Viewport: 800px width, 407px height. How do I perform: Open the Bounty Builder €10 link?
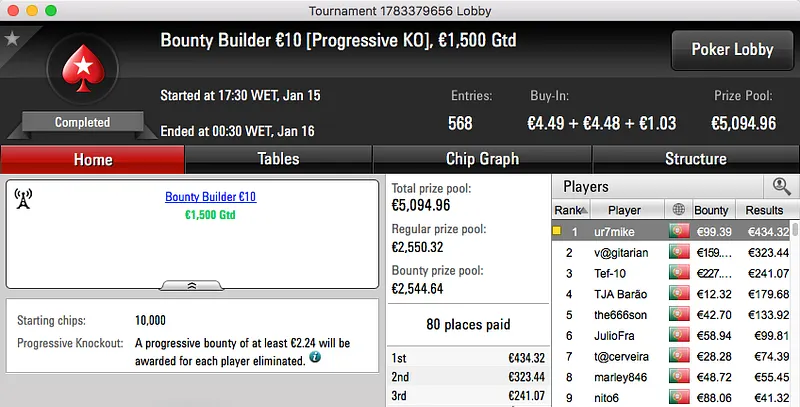click(x=210, y=197)
